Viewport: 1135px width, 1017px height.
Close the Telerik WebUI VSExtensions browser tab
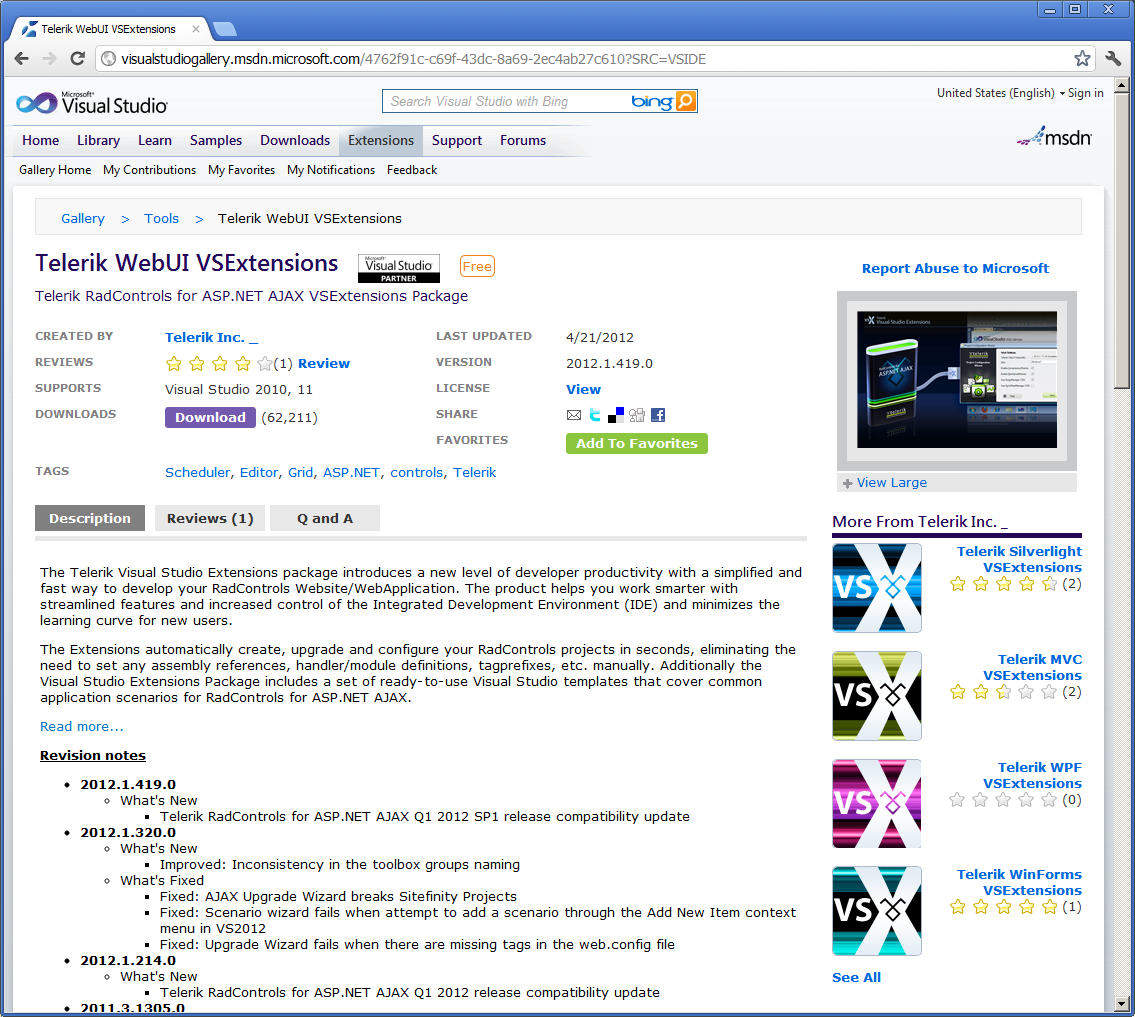(195, 29)
